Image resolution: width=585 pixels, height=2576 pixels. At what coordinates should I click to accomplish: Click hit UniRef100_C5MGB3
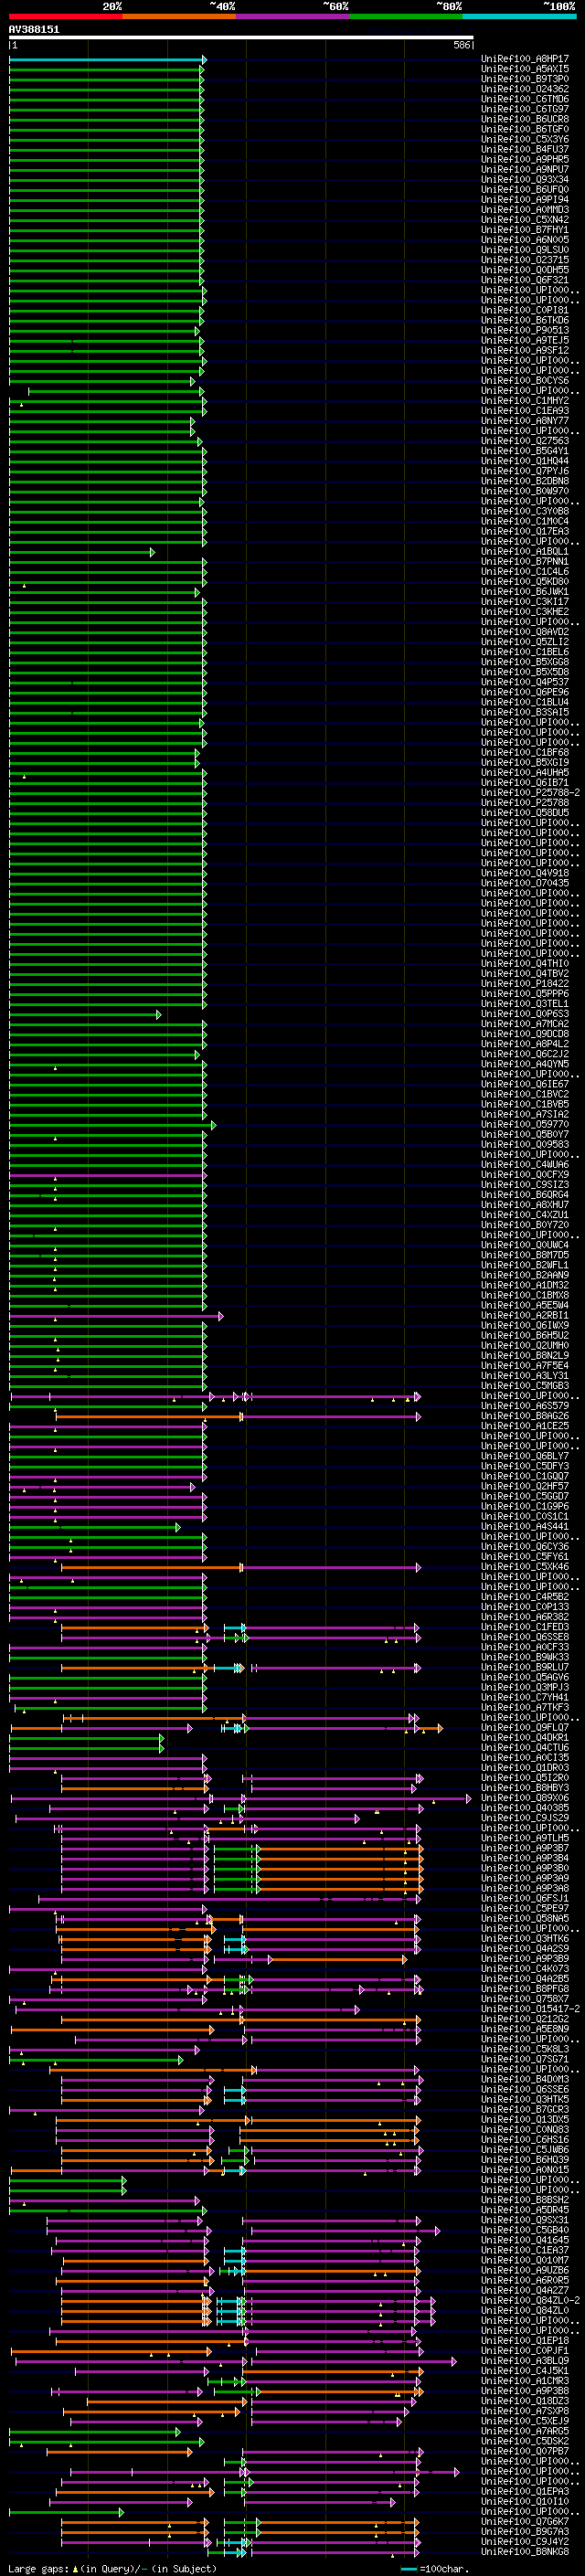pyautogui.click(x=524, y=1385)
